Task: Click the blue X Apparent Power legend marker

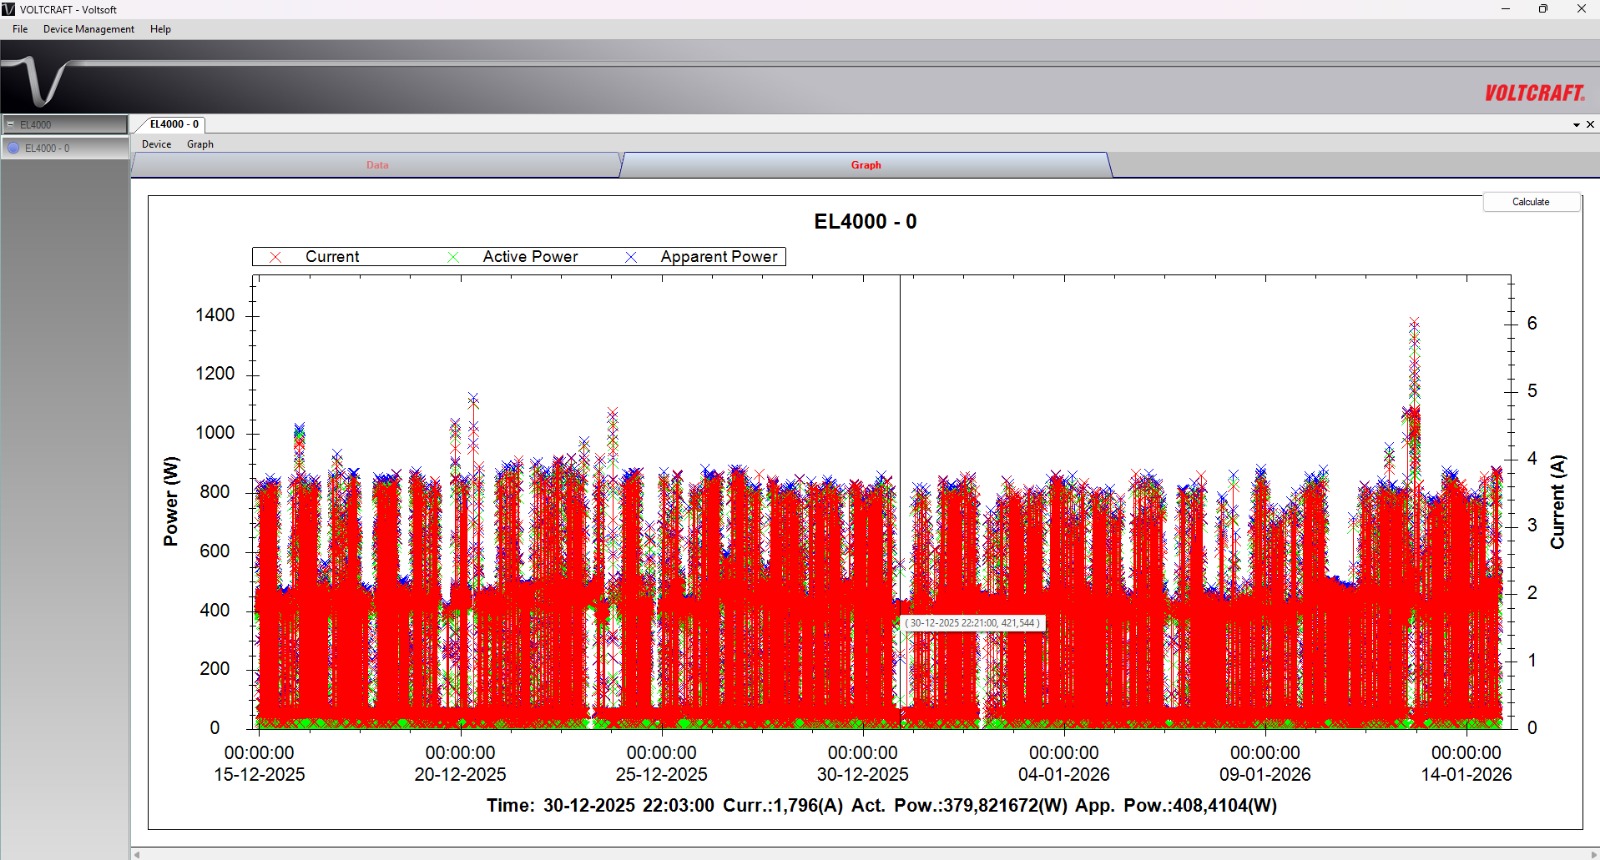Action: pos(631,257)
